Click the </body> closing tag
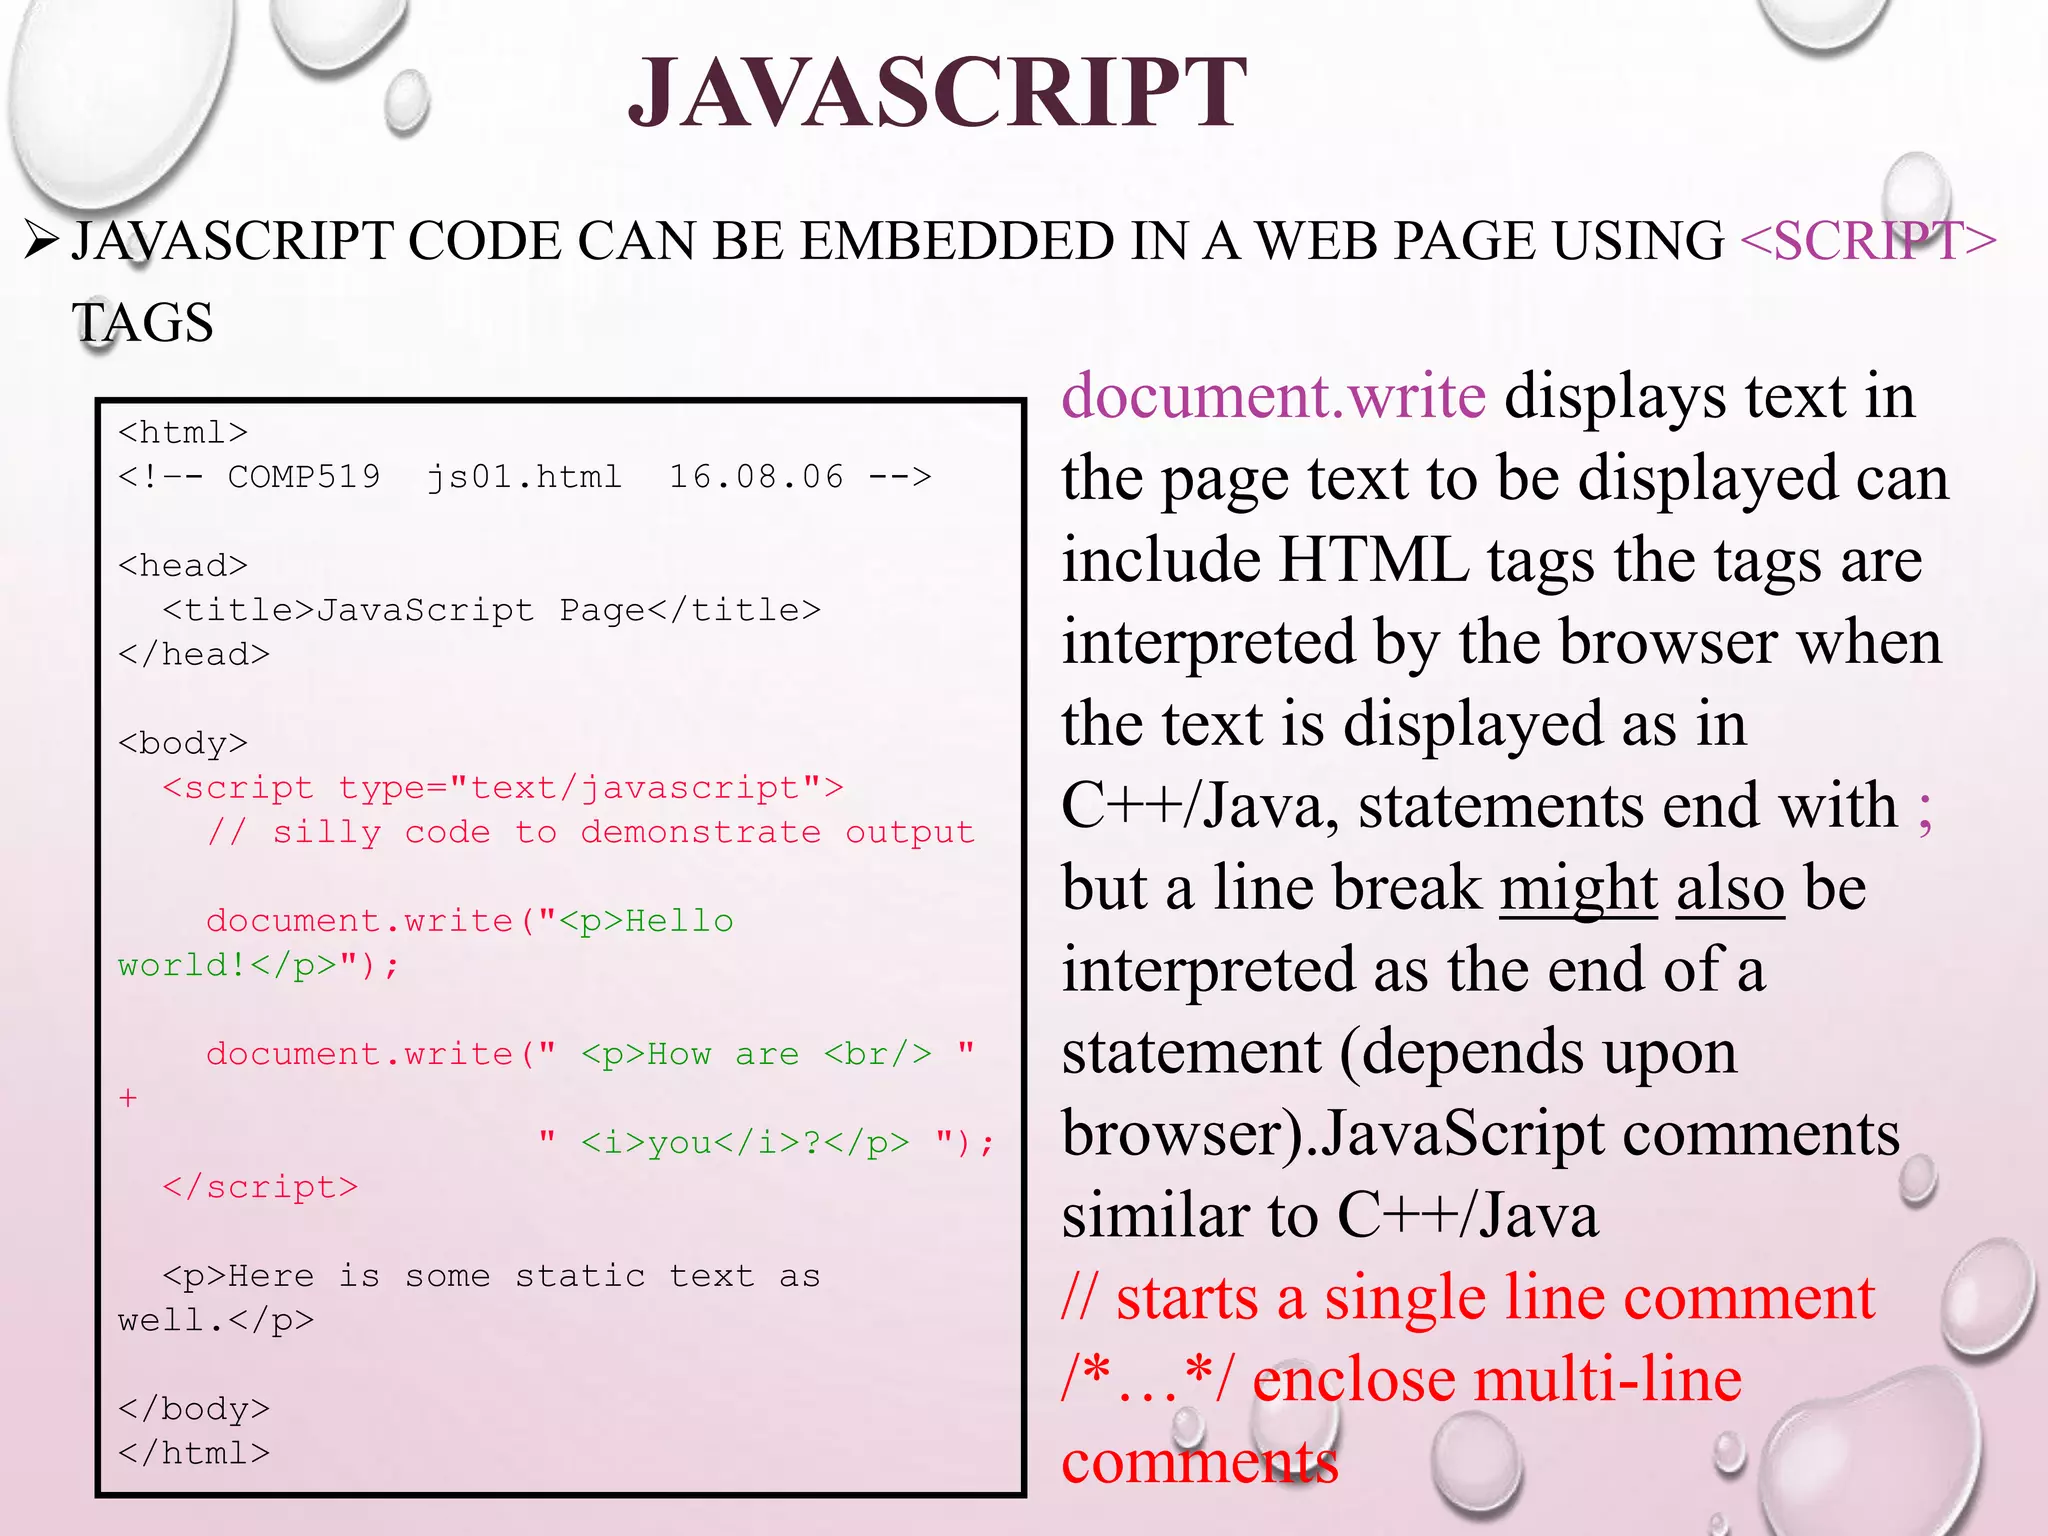This screenshot has height=1536, width=2048. tap(194, 1408)
